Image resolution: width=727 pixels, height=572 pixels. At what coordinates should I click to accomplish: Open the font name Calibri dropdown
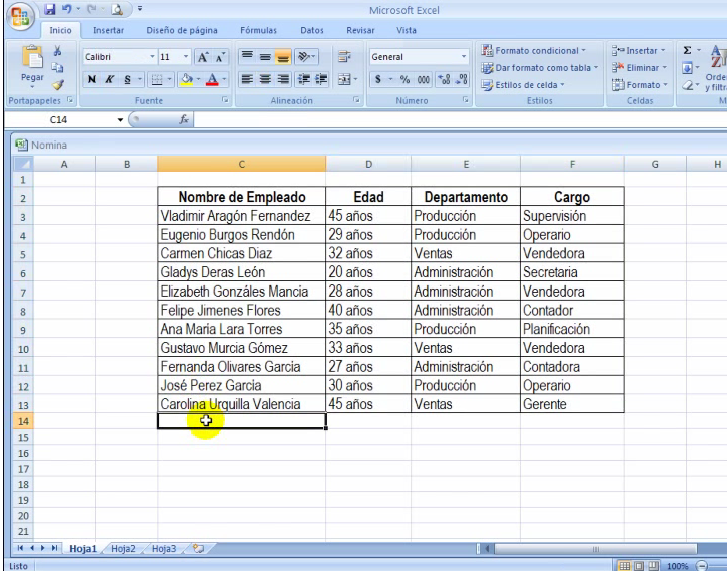[x=152, y=57]
